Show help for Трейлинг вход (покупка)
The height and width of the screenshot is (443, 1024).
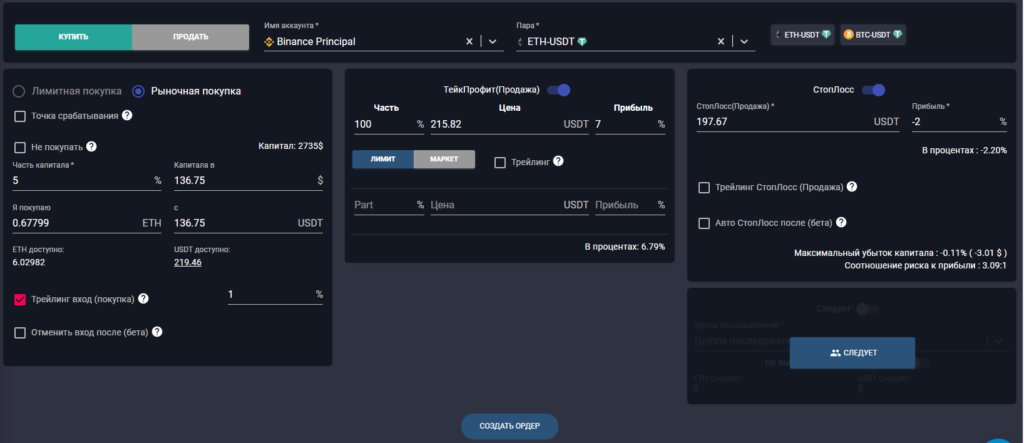point(143,299)
